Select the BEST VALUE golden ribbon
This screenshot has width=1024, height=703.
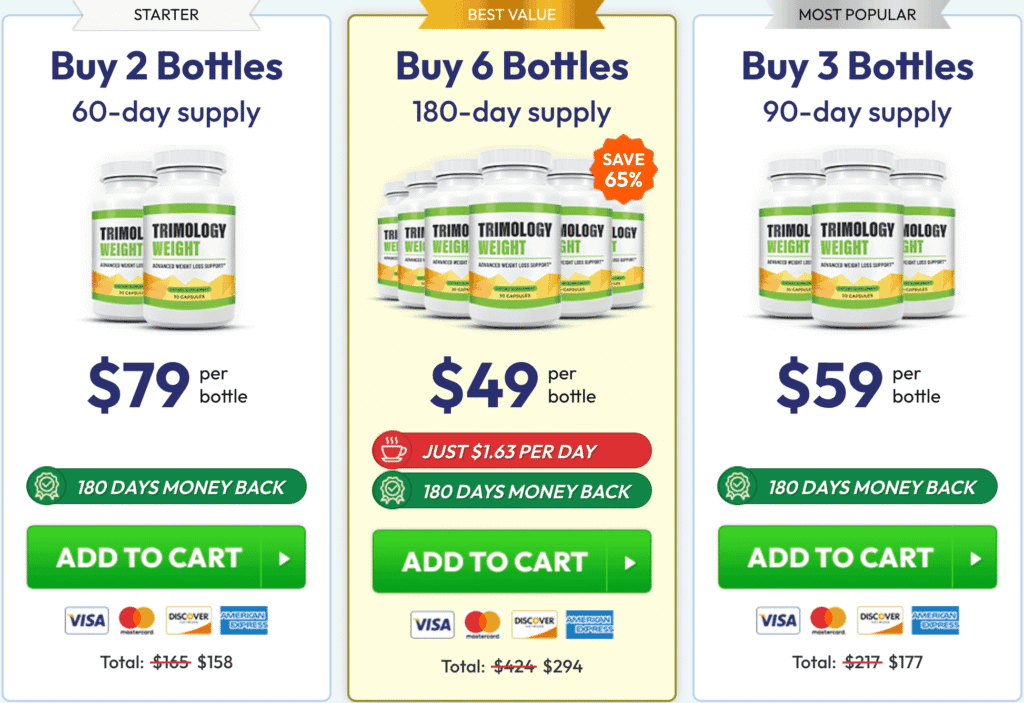[512, 15]
